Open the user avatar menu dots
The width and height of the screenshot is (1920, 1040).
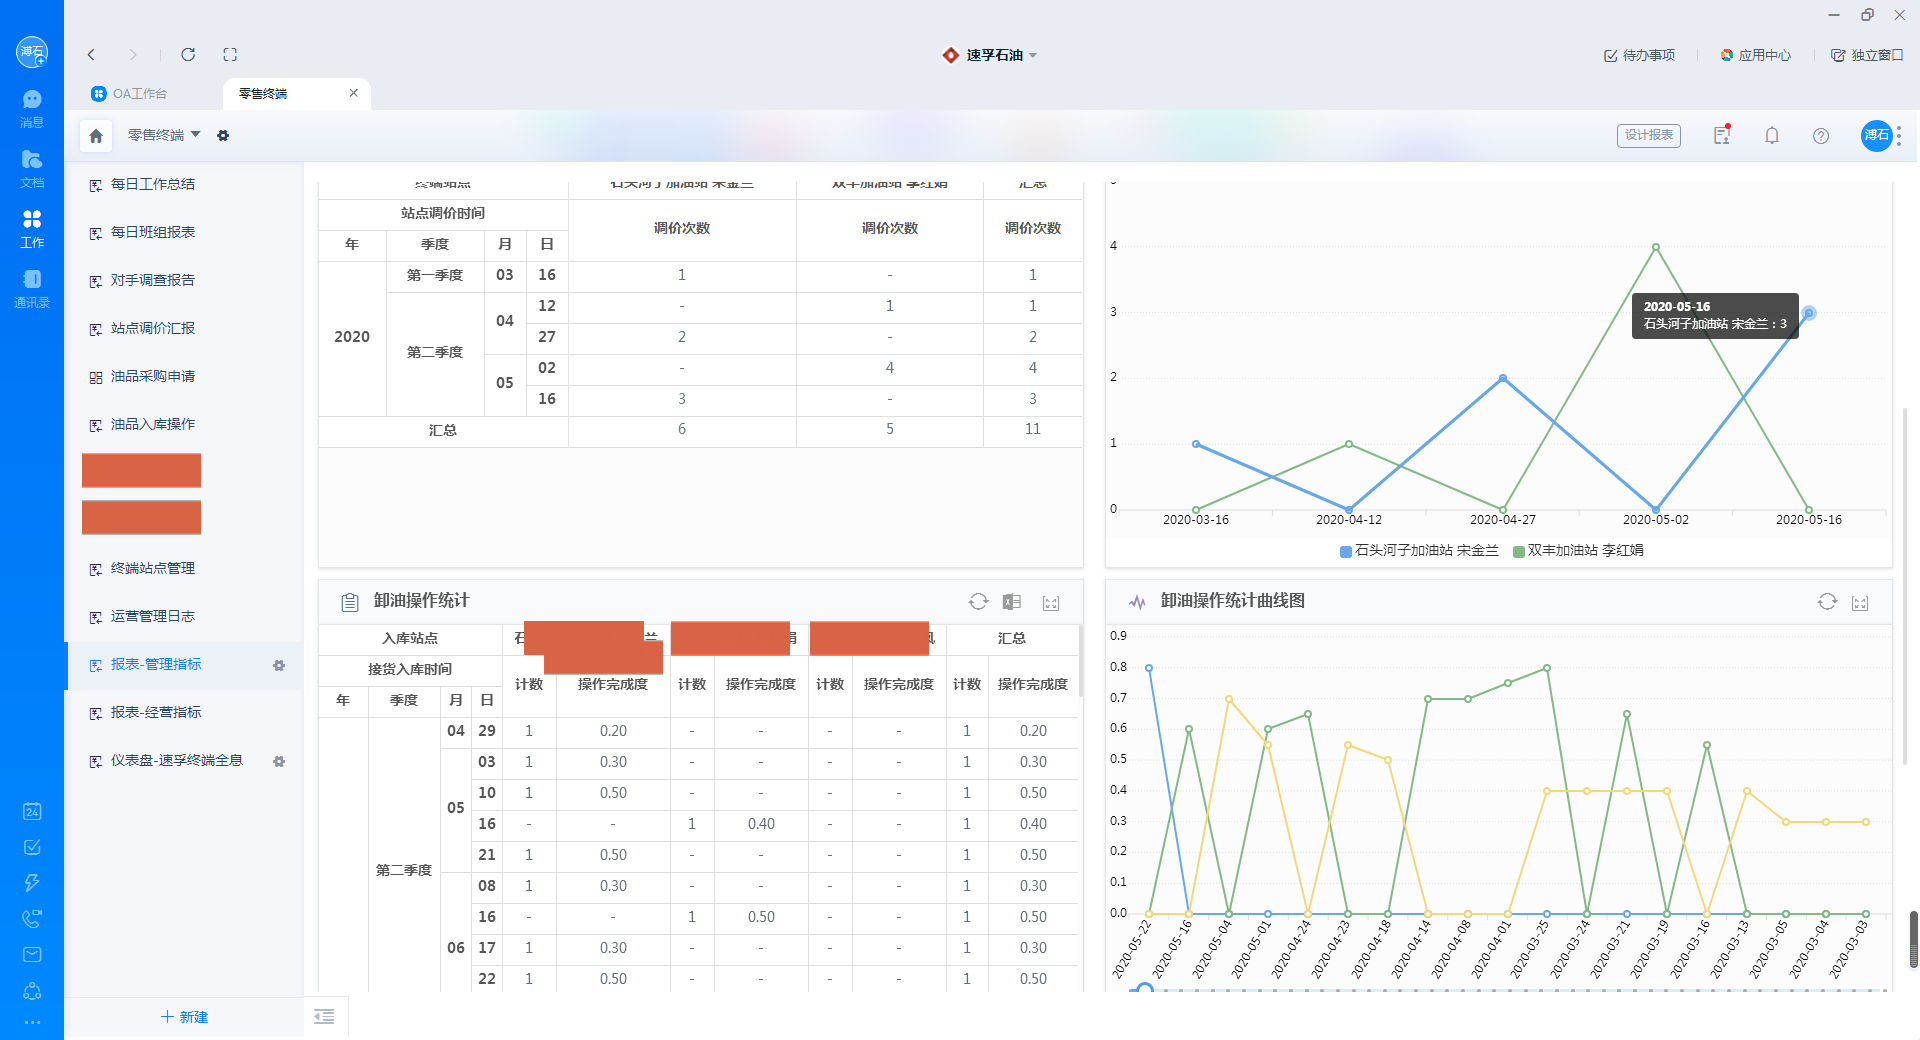[x=1899, y=135]
